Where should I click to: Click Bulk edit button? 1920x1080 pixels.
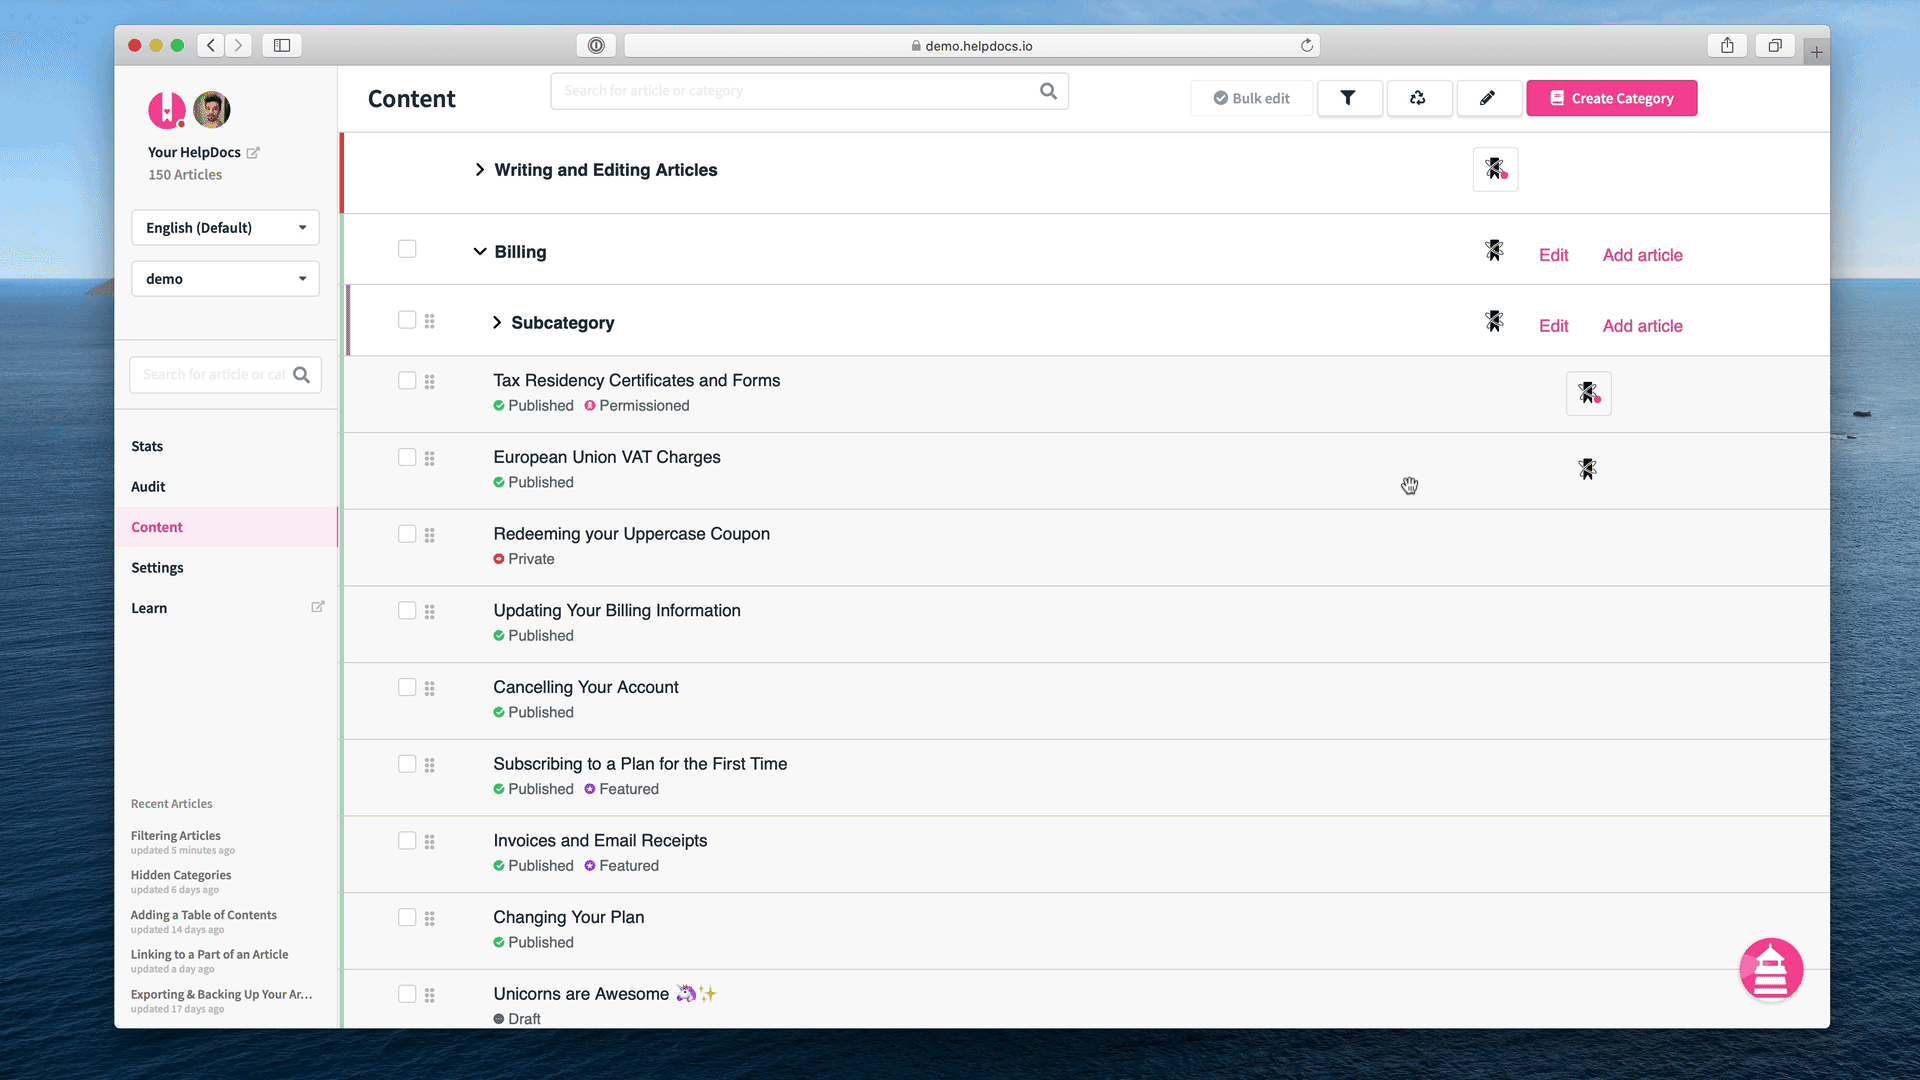[1251, 98]
